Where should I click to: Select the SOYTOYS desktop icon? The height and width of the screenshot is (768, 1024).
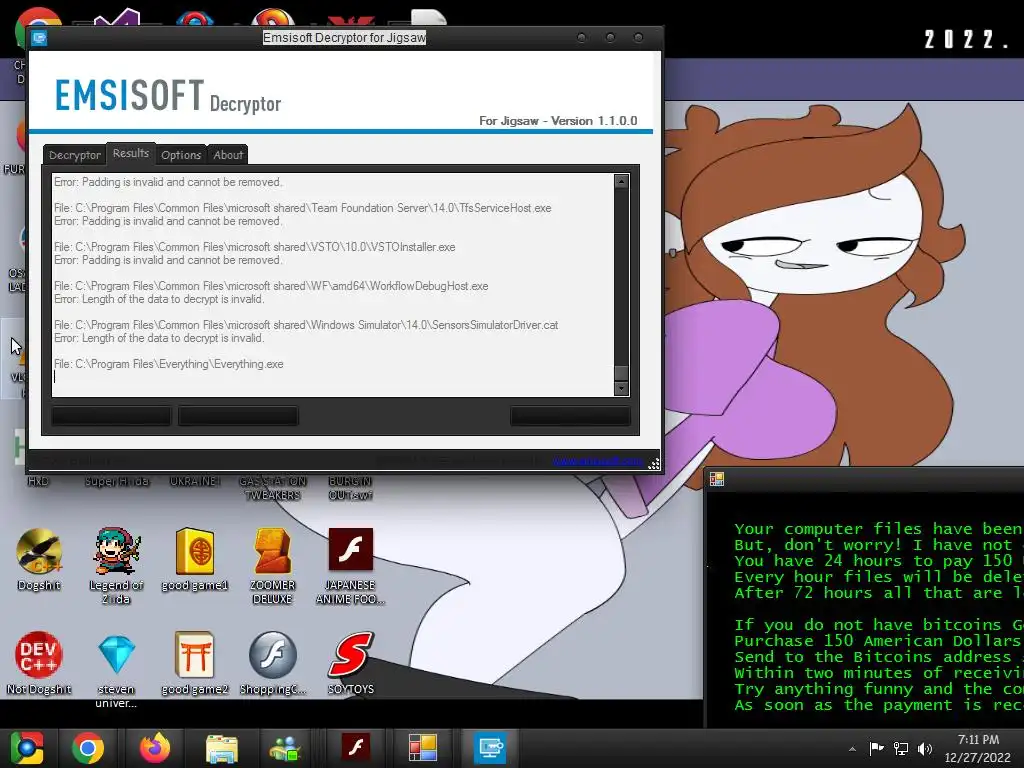click(x=351, y=663)
